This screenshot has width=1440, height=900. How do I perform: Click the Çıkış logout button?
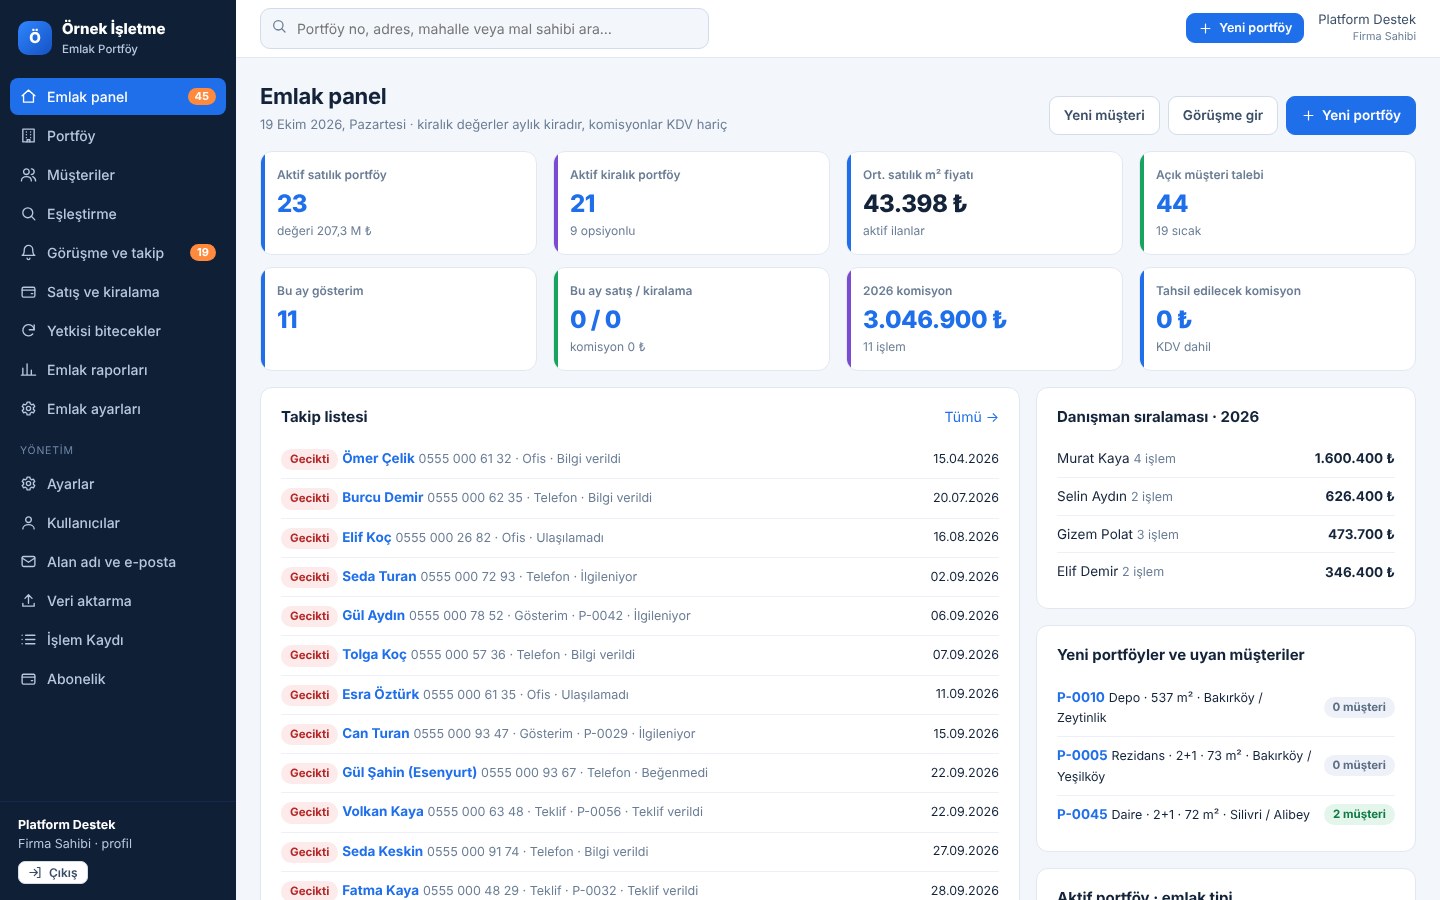[53, 873]
